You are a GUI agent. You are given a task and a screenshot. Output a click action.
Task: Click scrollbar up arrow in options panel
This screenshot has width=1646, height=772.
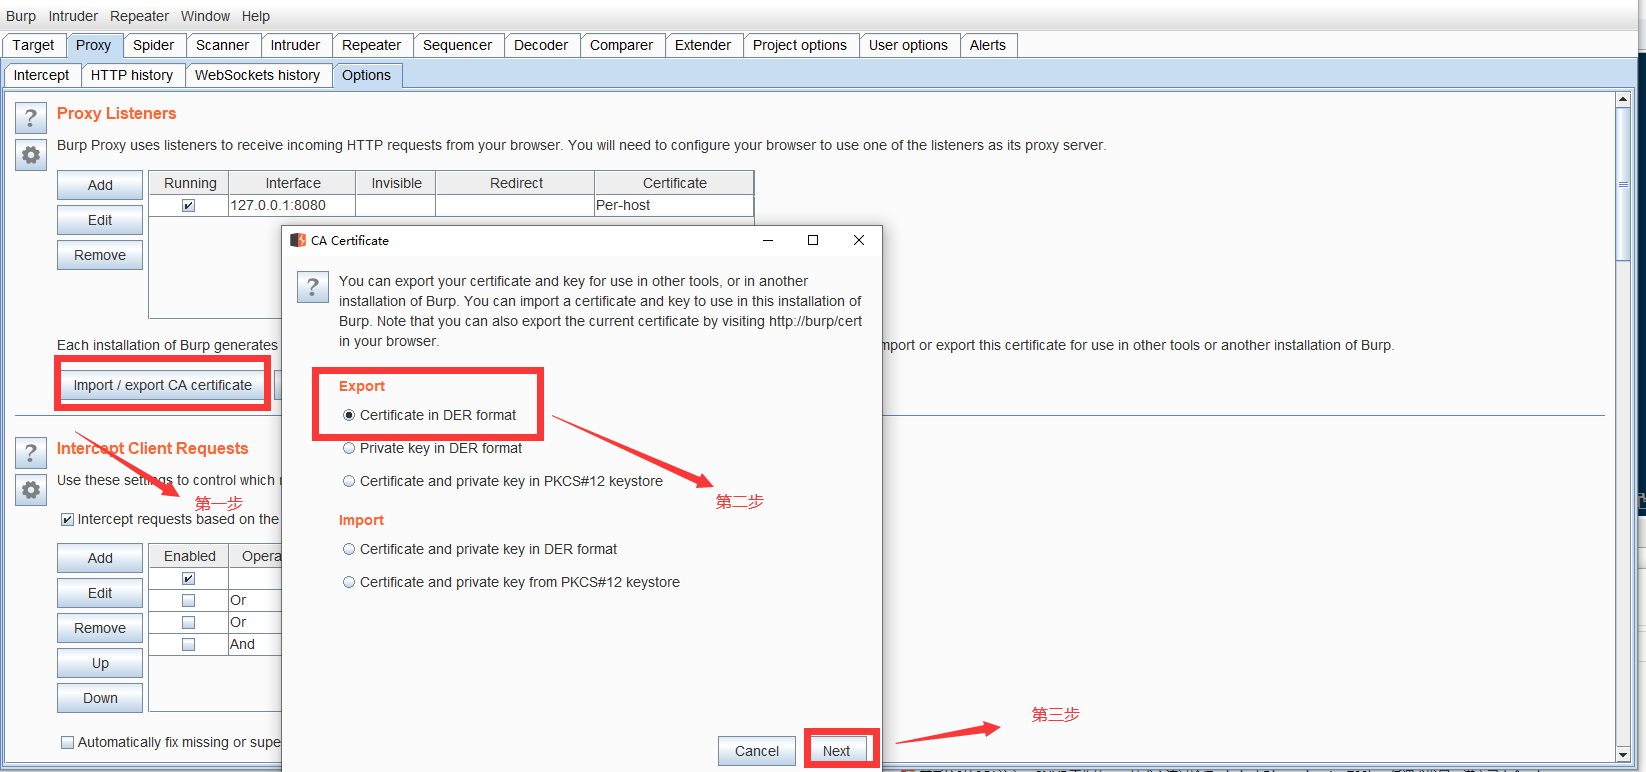1623,100
